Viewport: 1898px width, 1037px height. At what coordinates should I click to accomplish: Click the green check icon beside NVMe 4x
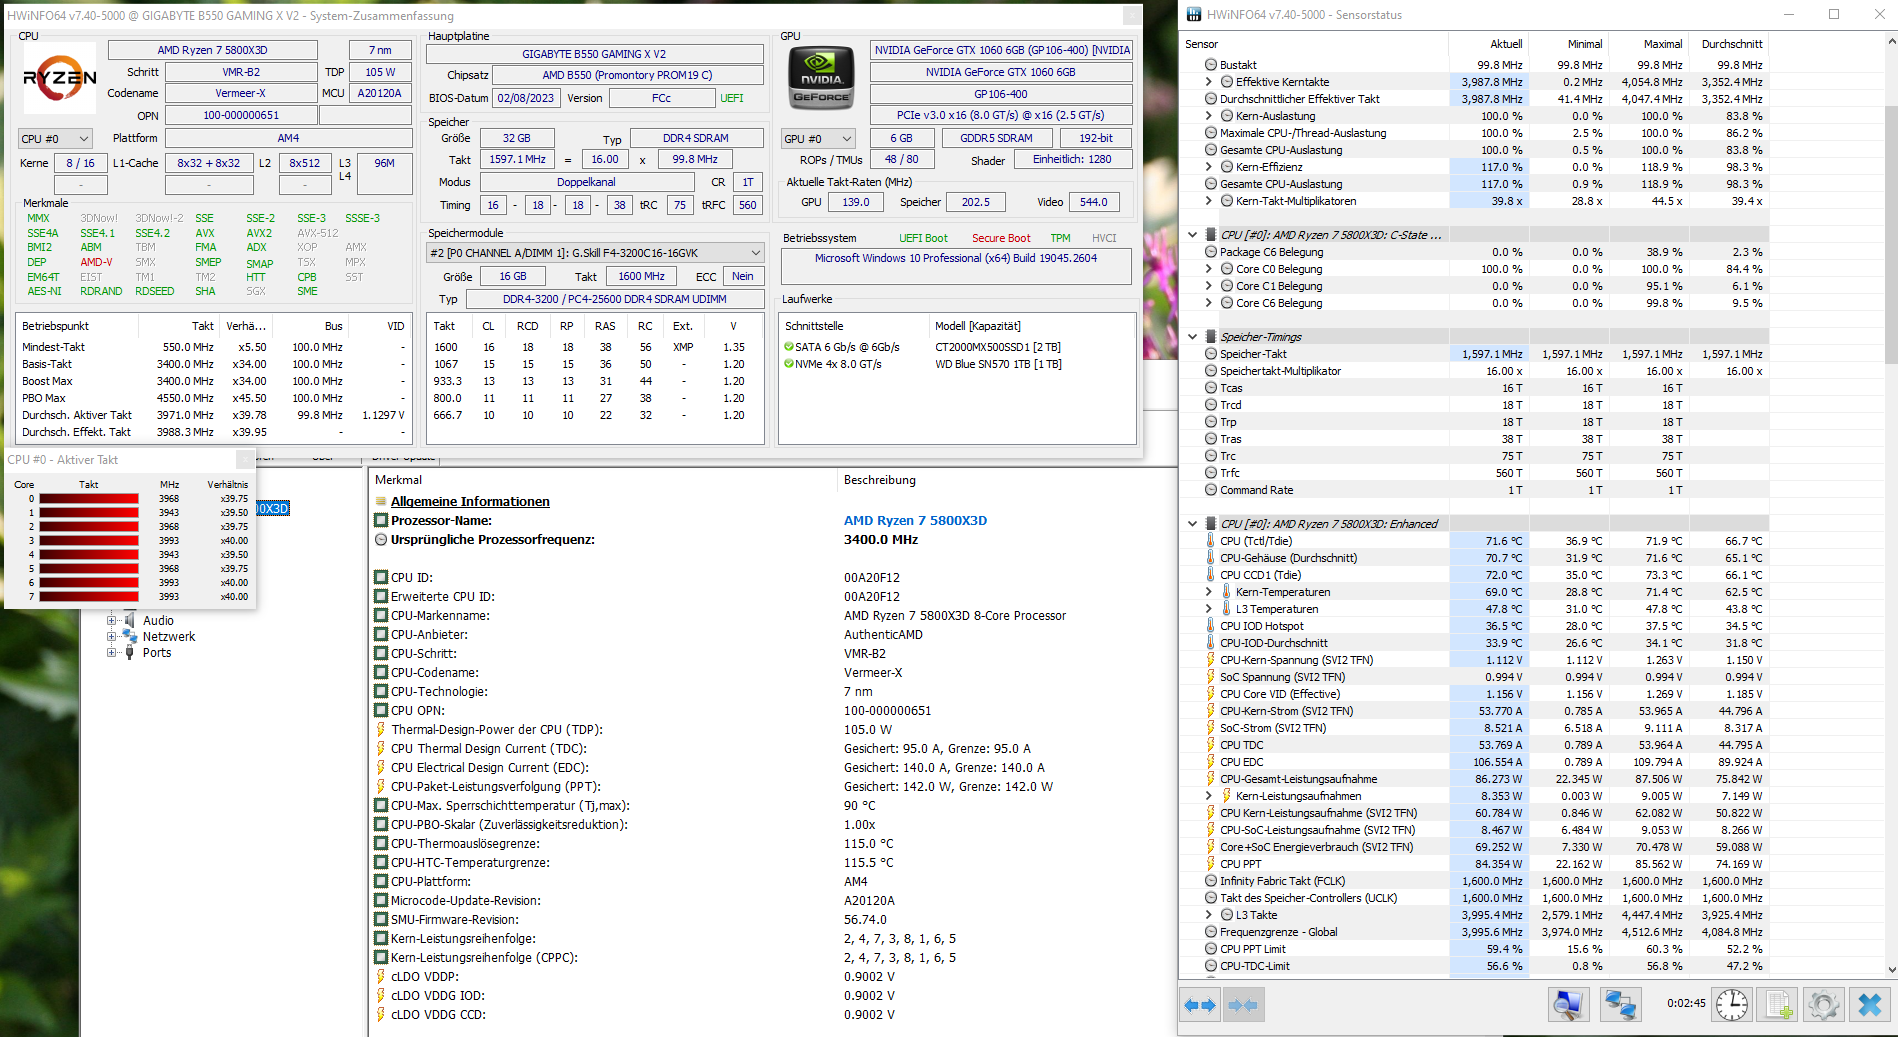tap(789, 364)
